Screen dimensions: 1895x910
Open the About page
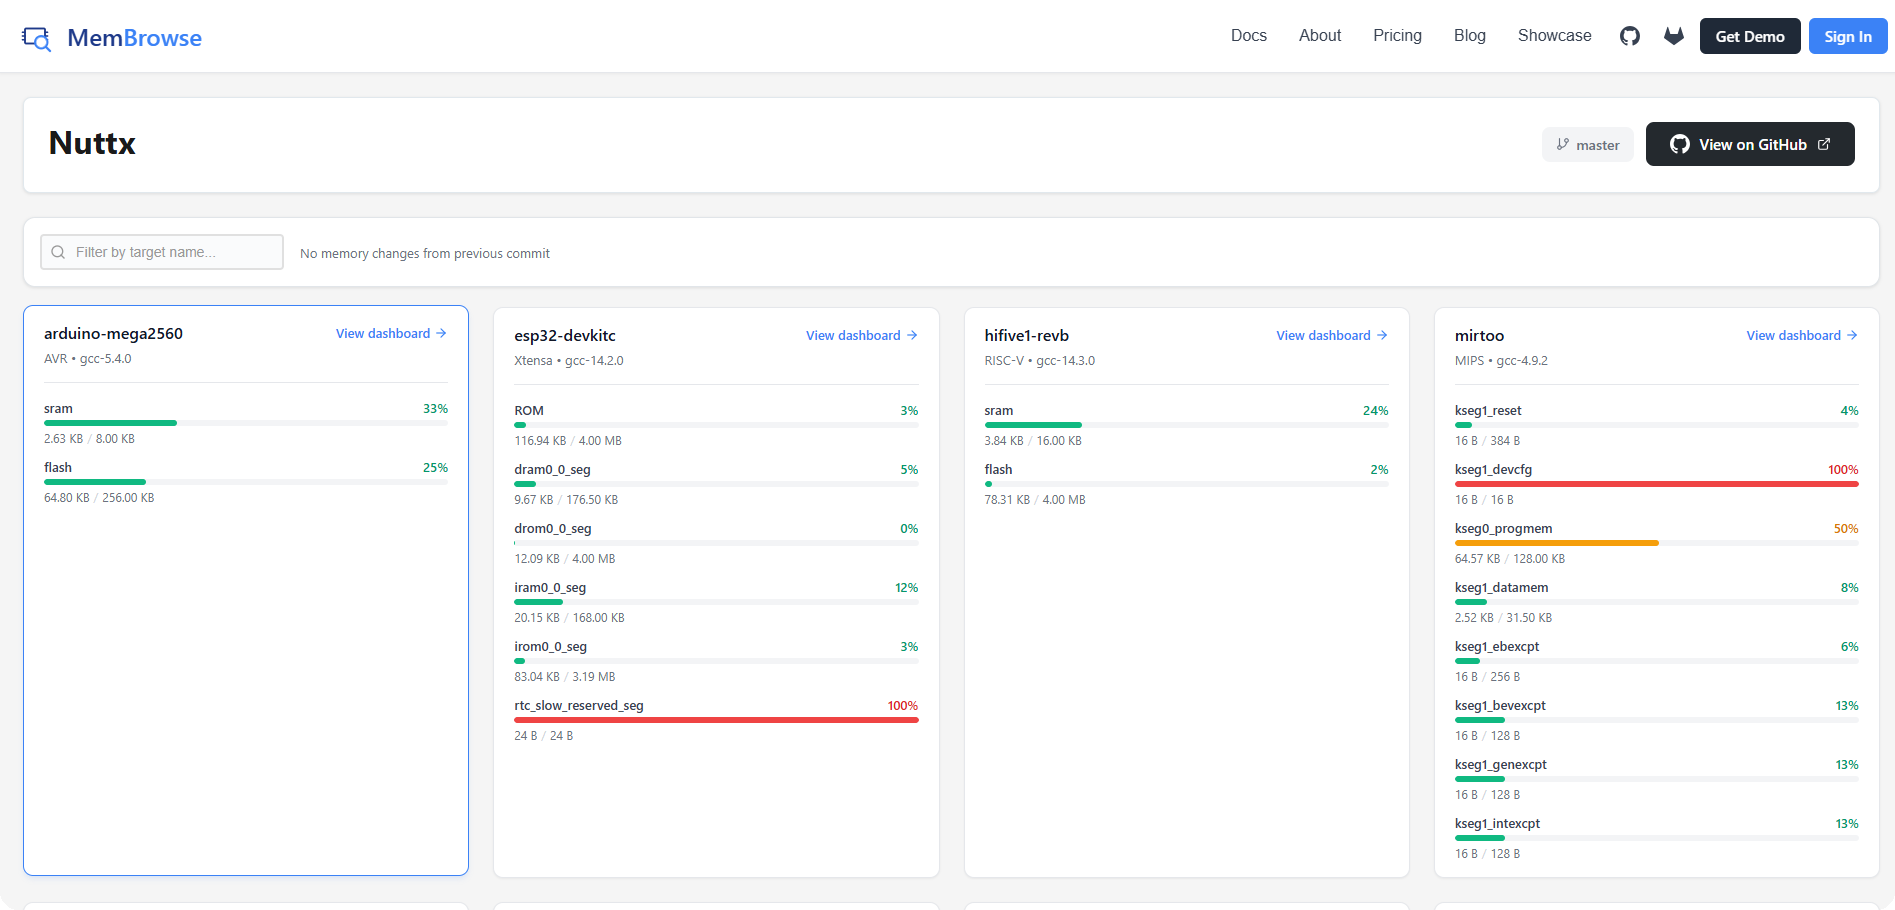coord(1320,36)
